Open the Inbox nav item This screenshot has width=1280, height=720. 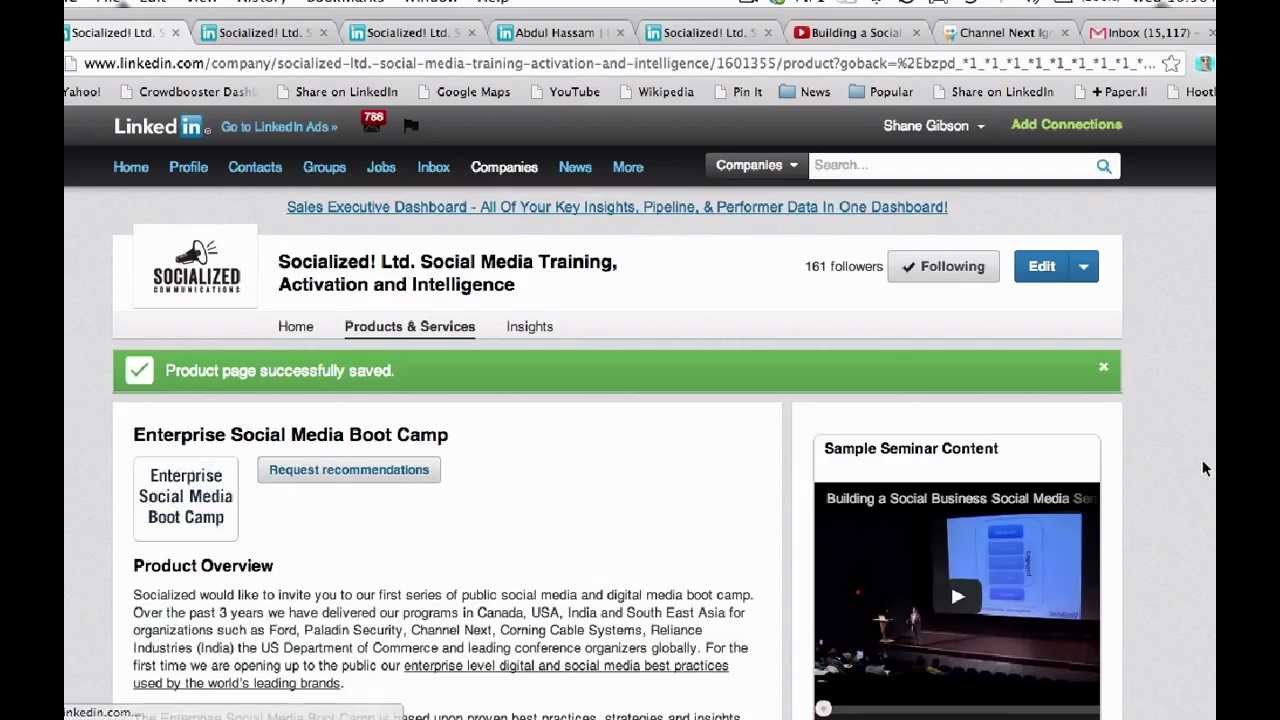coord(433,167)
